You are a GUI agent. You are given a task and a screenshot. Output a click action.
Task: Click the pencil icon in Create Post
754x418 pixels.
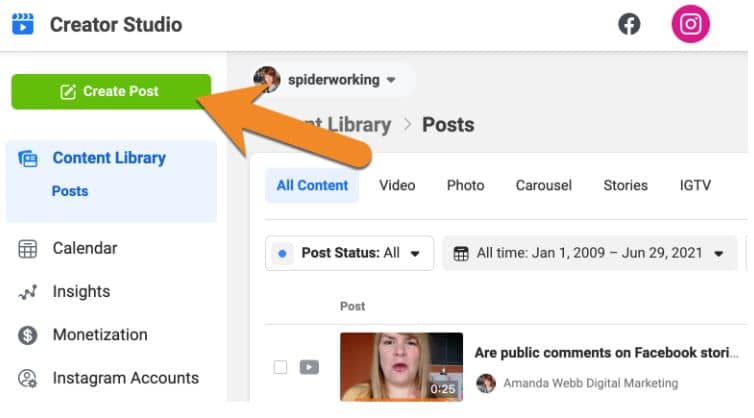(68, 91)
